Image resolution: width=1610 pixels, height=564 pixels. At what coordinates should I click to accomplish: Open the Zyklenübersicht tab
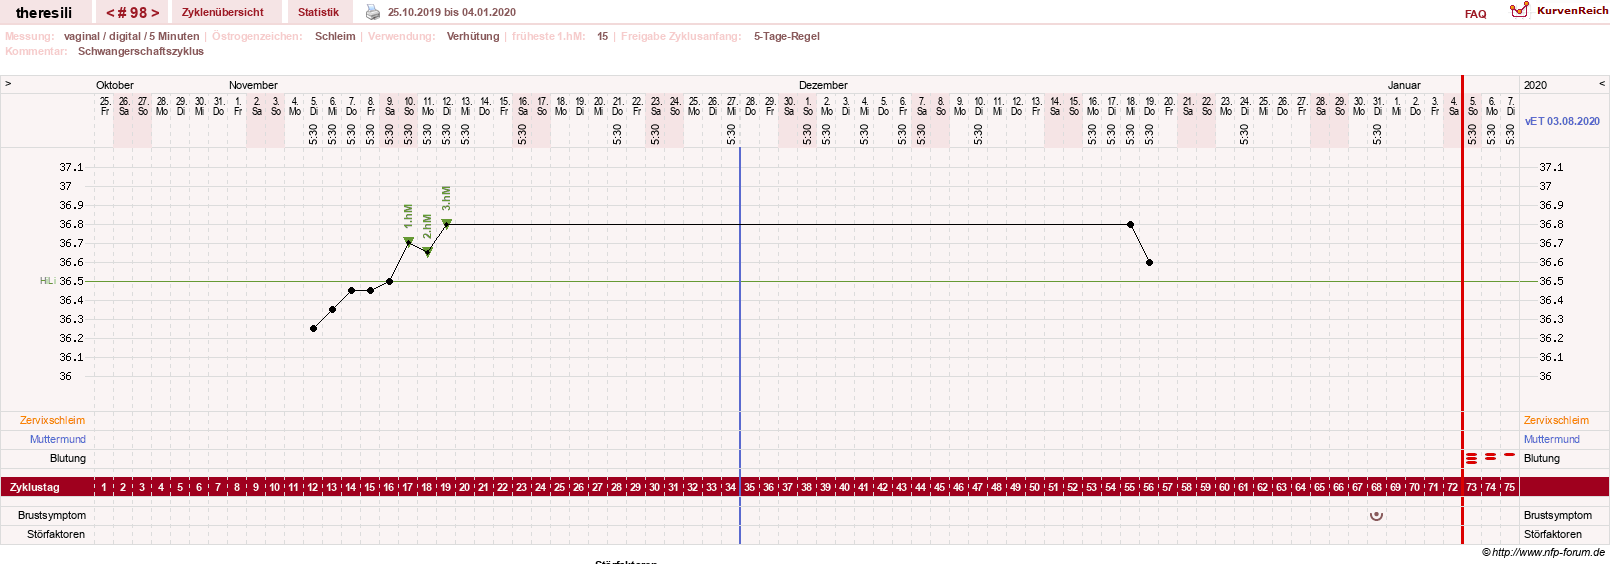point(223,12)
